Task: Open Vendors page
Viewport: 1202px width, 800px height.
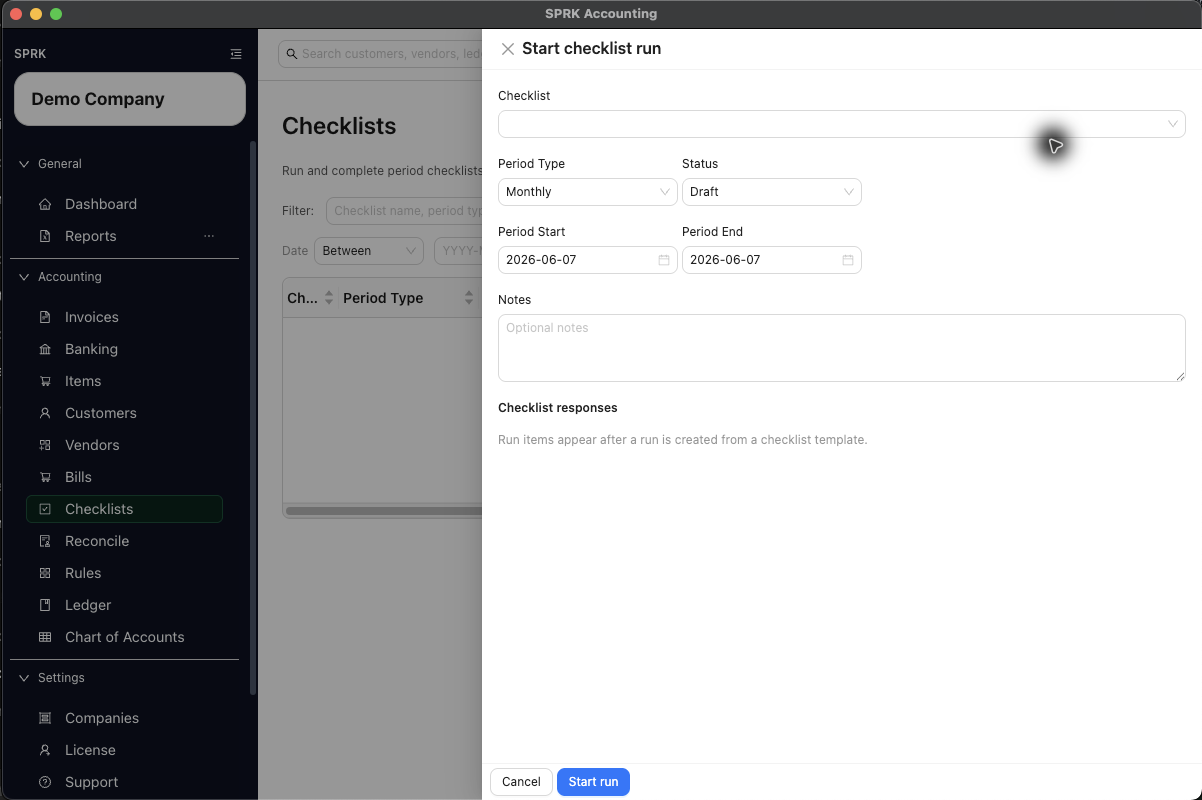Action: (92, 445)
